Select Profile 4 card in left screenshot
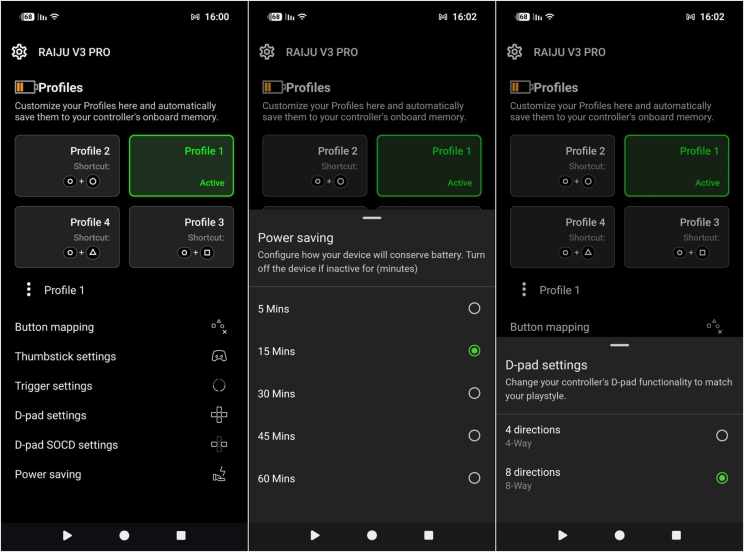744x552 pixels. click(x=67, y=237)
